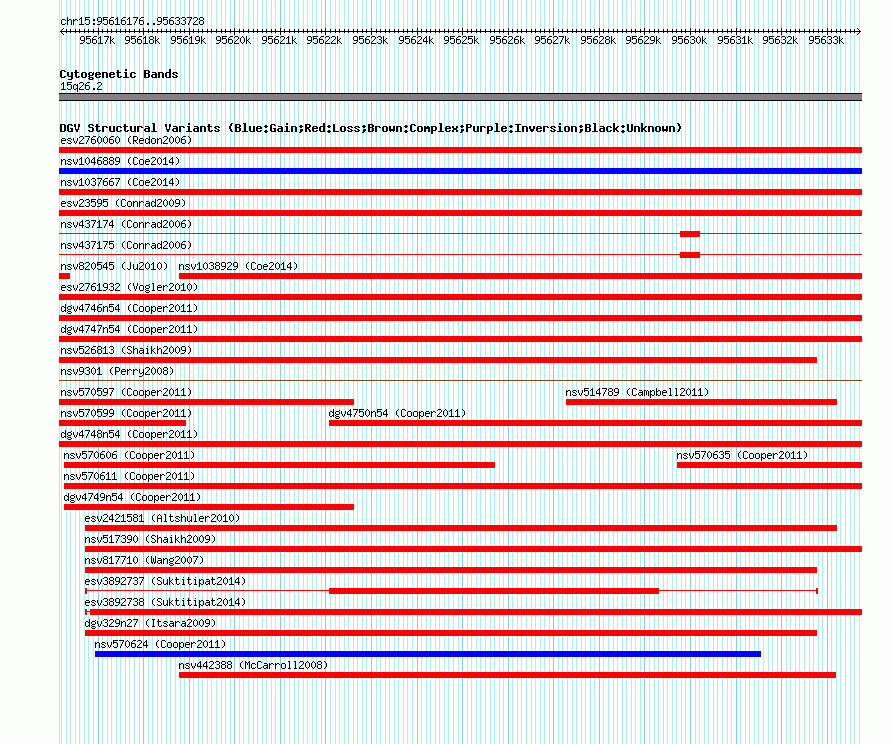Click the thick red segment of nsv437175
The image size is (890, 744).
coord(690,255)
